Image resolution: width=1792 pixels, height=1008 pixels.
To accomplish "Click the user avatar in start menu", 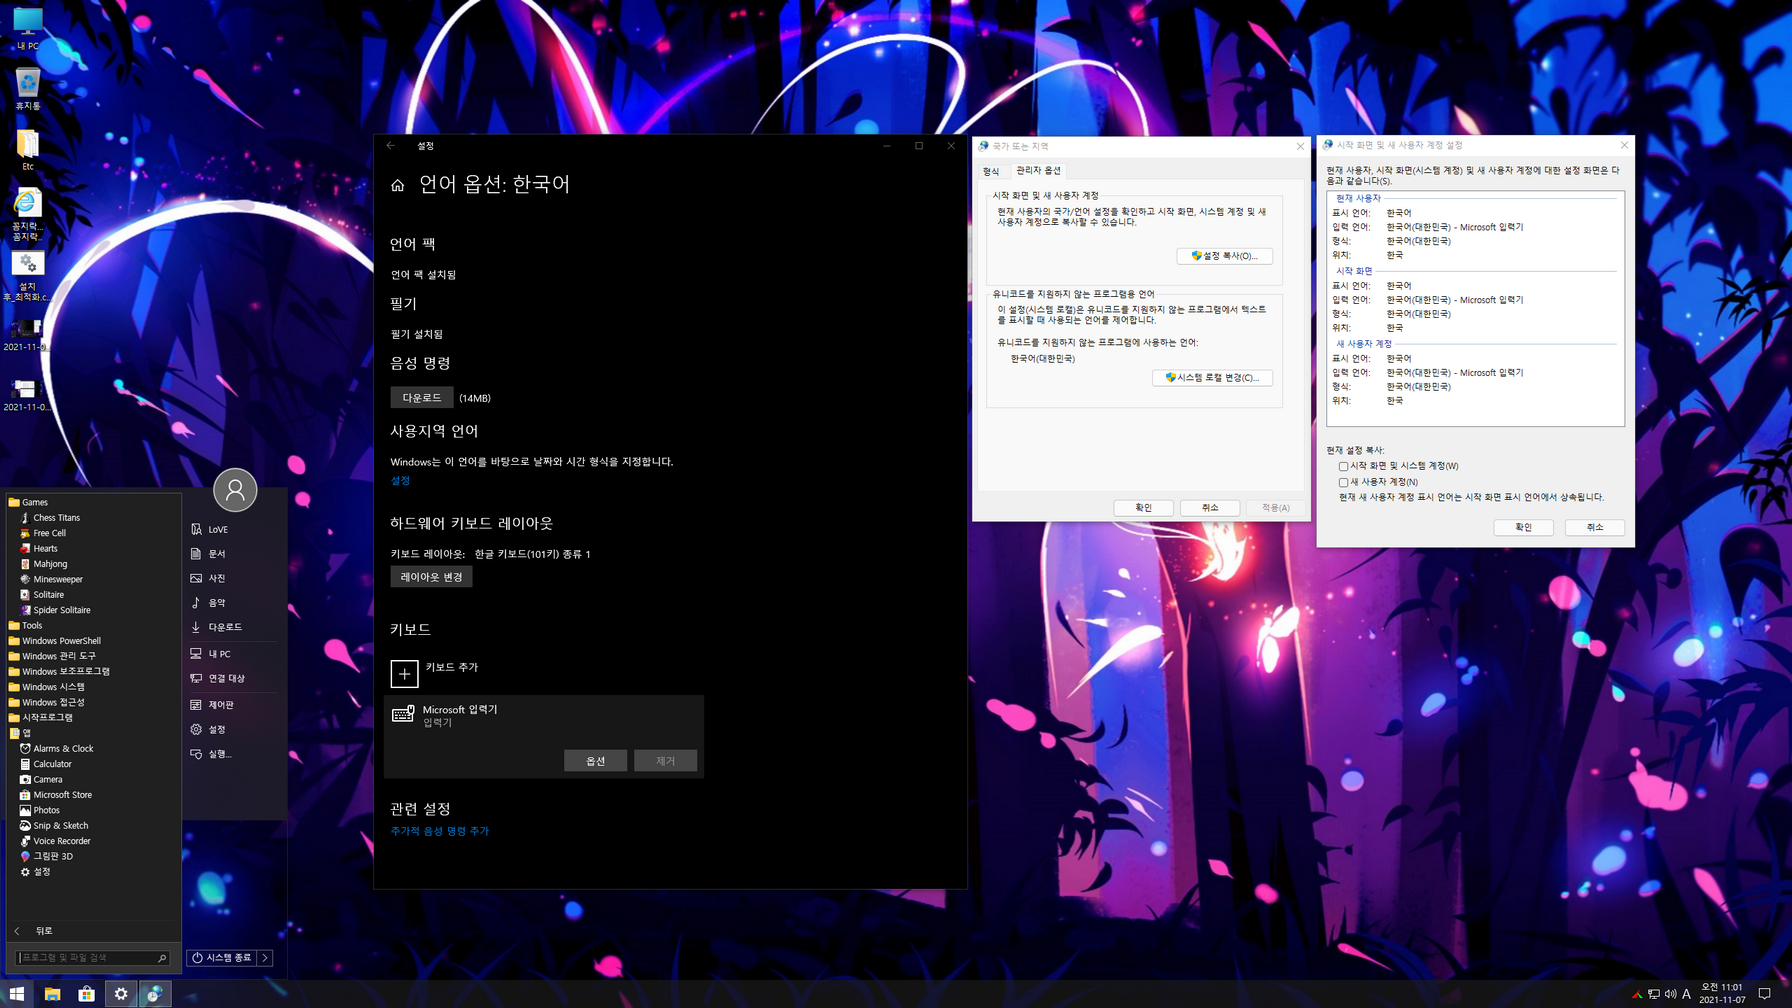I will 235,490.
